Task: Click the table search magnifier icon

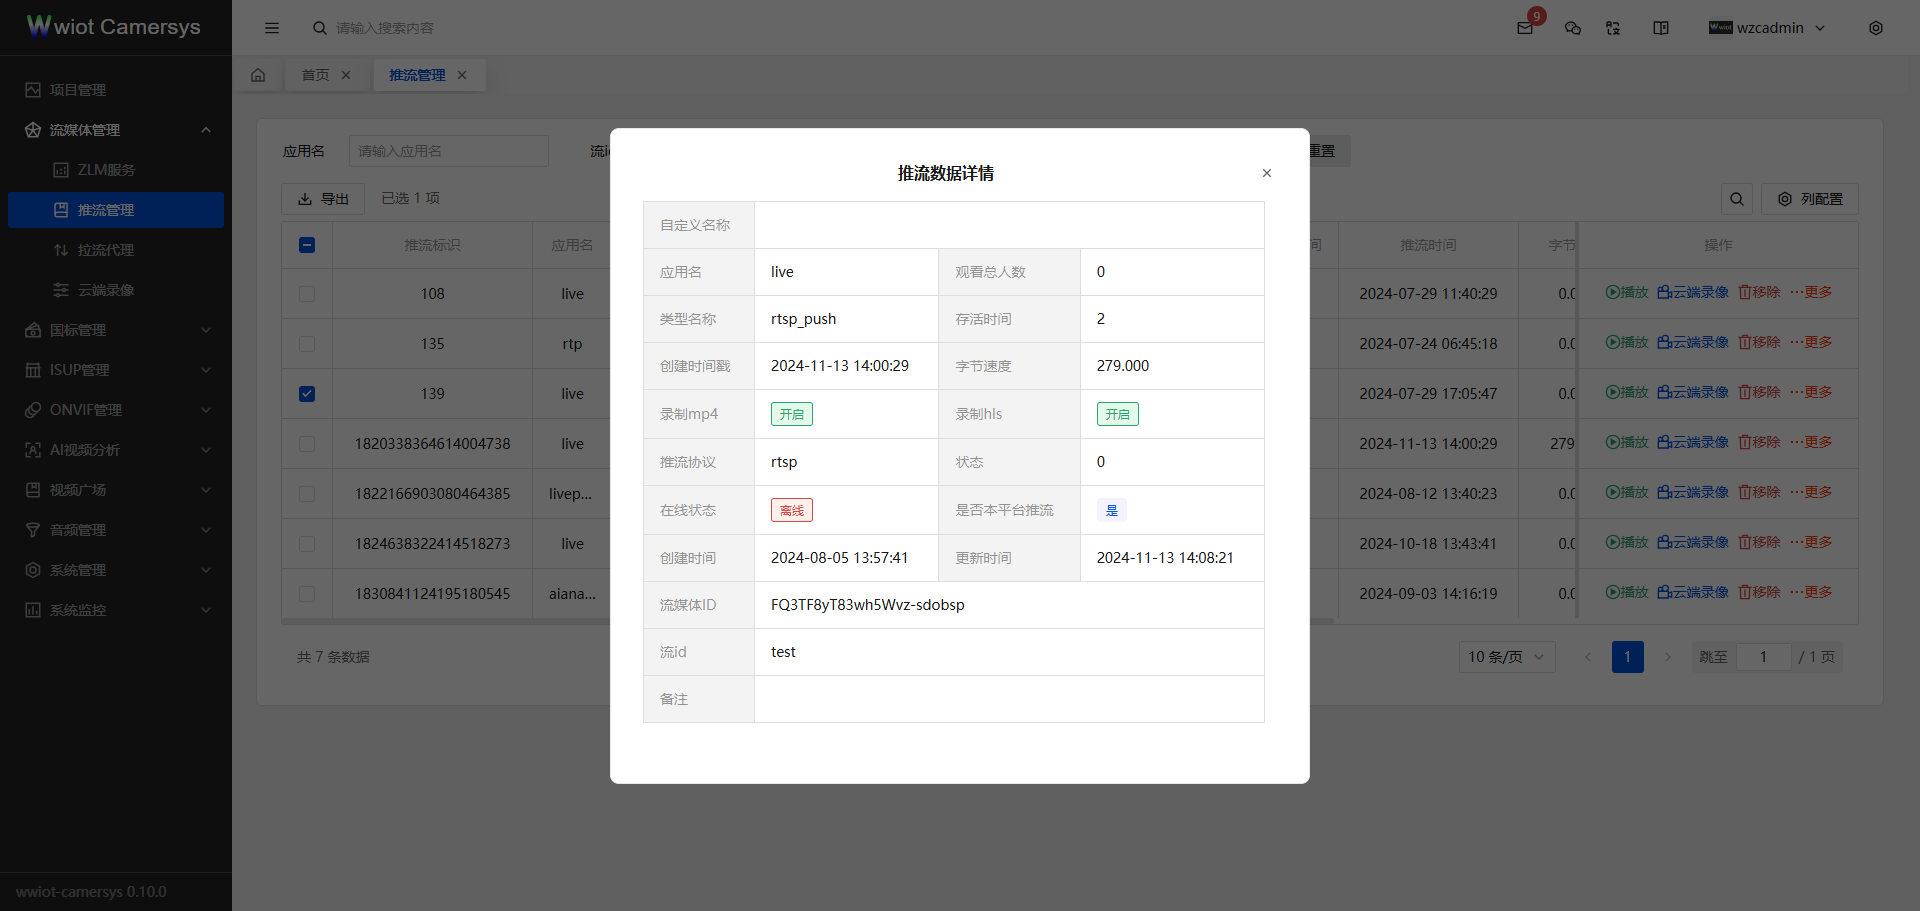Action: point(1737,199)
